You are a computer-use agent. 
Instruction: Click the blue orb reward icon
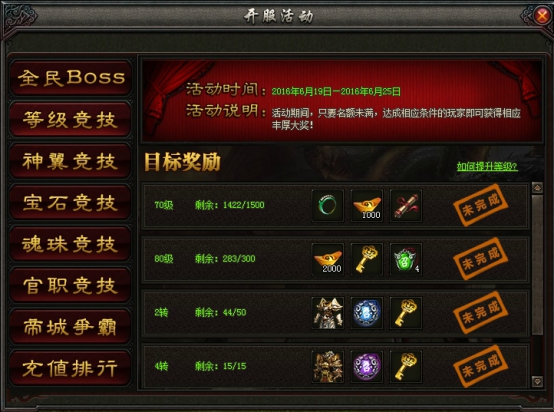click(367, 313)
